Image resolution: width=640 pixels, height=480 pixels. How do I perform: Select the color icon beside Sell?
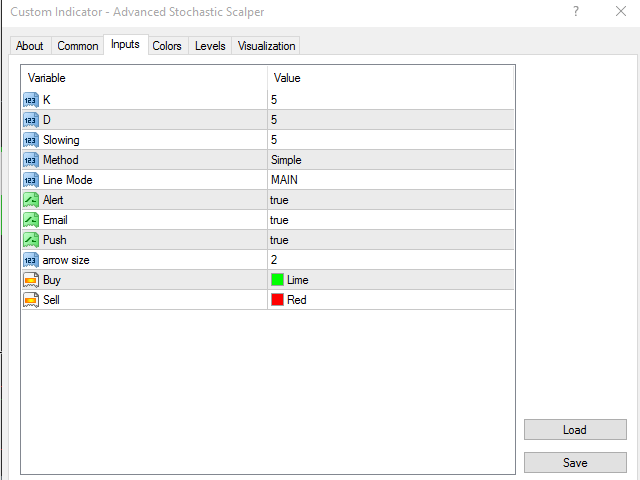[30, 300]
